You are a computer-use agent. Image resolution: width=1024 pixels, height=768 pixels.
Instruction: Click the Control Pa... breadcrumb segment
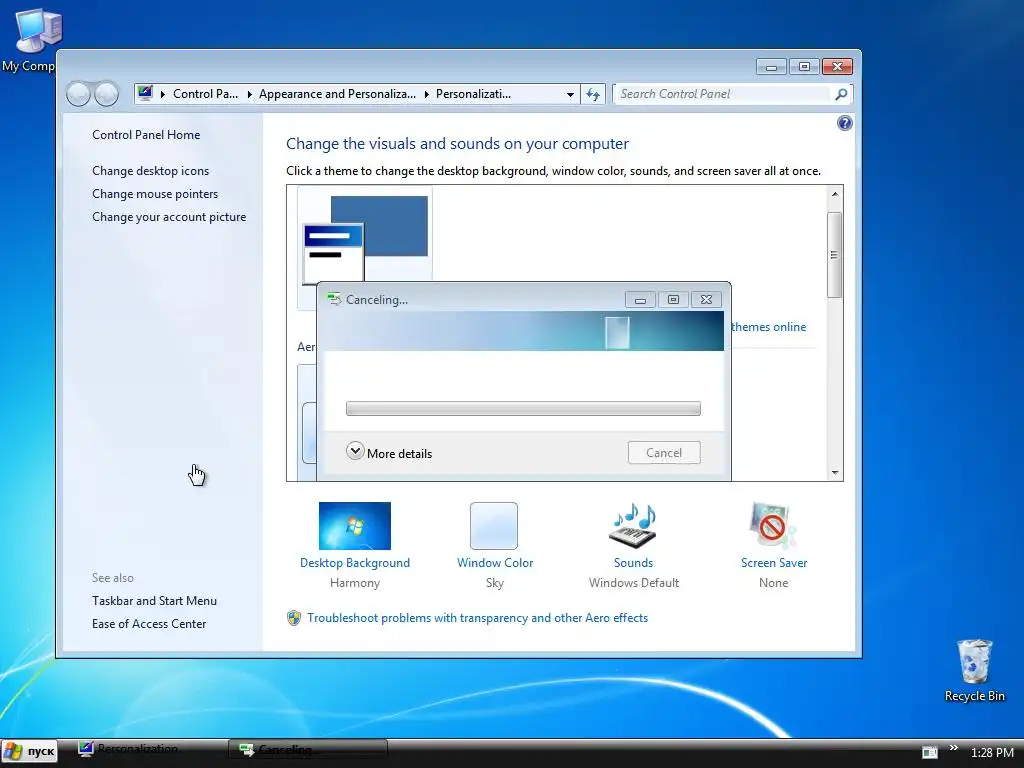pos(206,94)
